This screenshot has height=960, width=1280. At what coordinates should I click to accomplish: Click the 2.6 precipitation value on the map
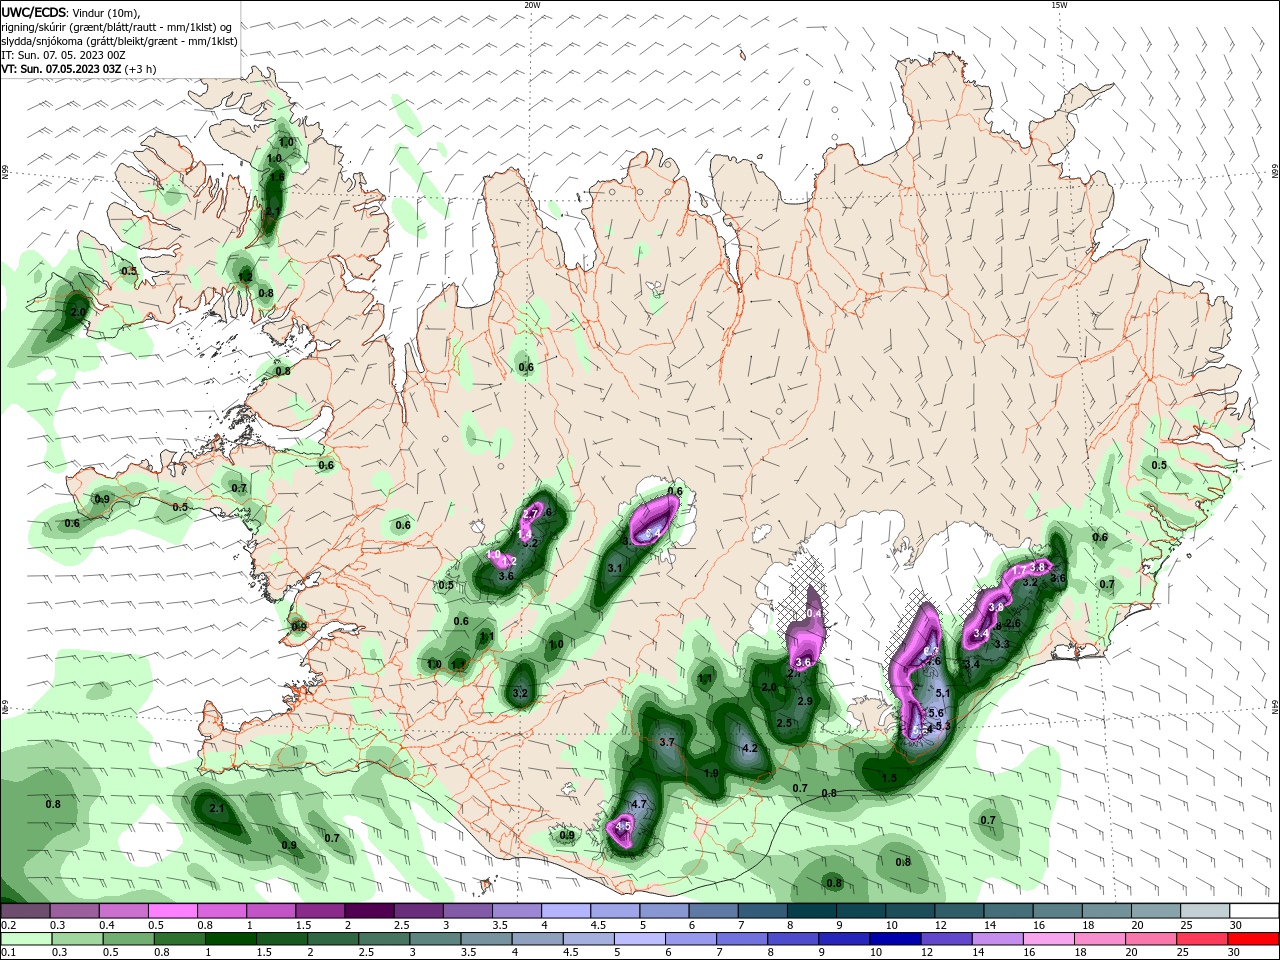(1012, 624)
